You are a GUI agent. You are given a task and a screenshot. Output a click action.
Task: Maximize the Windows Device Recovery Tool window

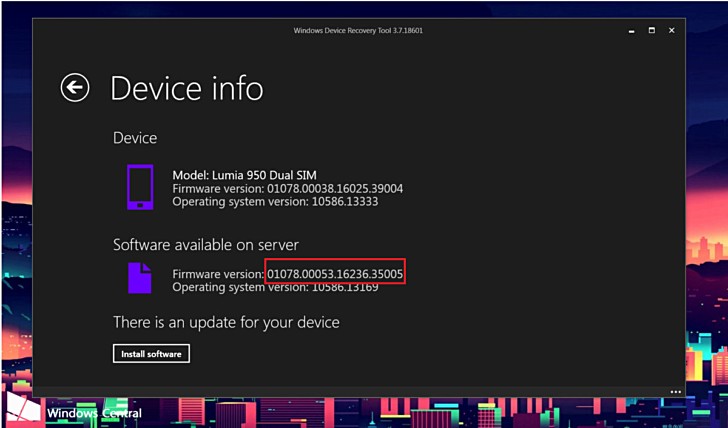652,30
